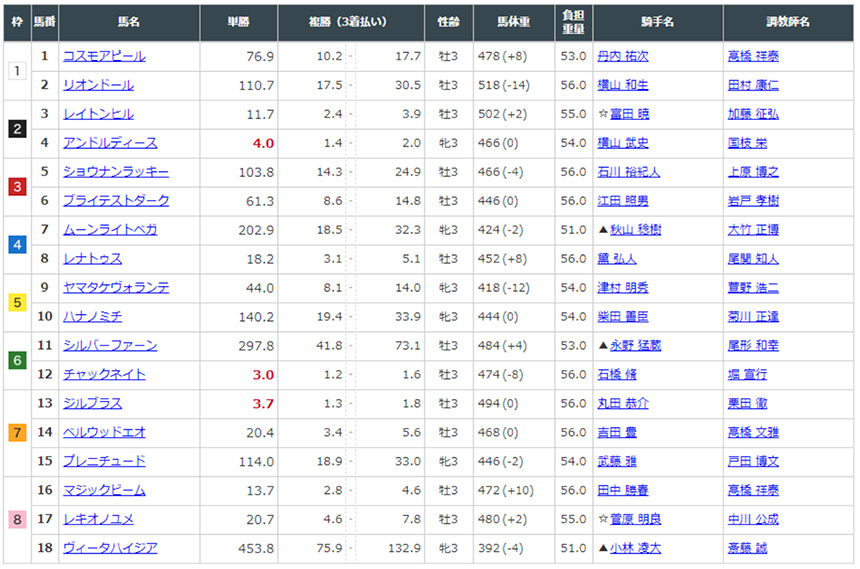This screenshot has height=569, width=860.
Task: Open trainer link 斎藤 誠
Action: tap(746, 548)
